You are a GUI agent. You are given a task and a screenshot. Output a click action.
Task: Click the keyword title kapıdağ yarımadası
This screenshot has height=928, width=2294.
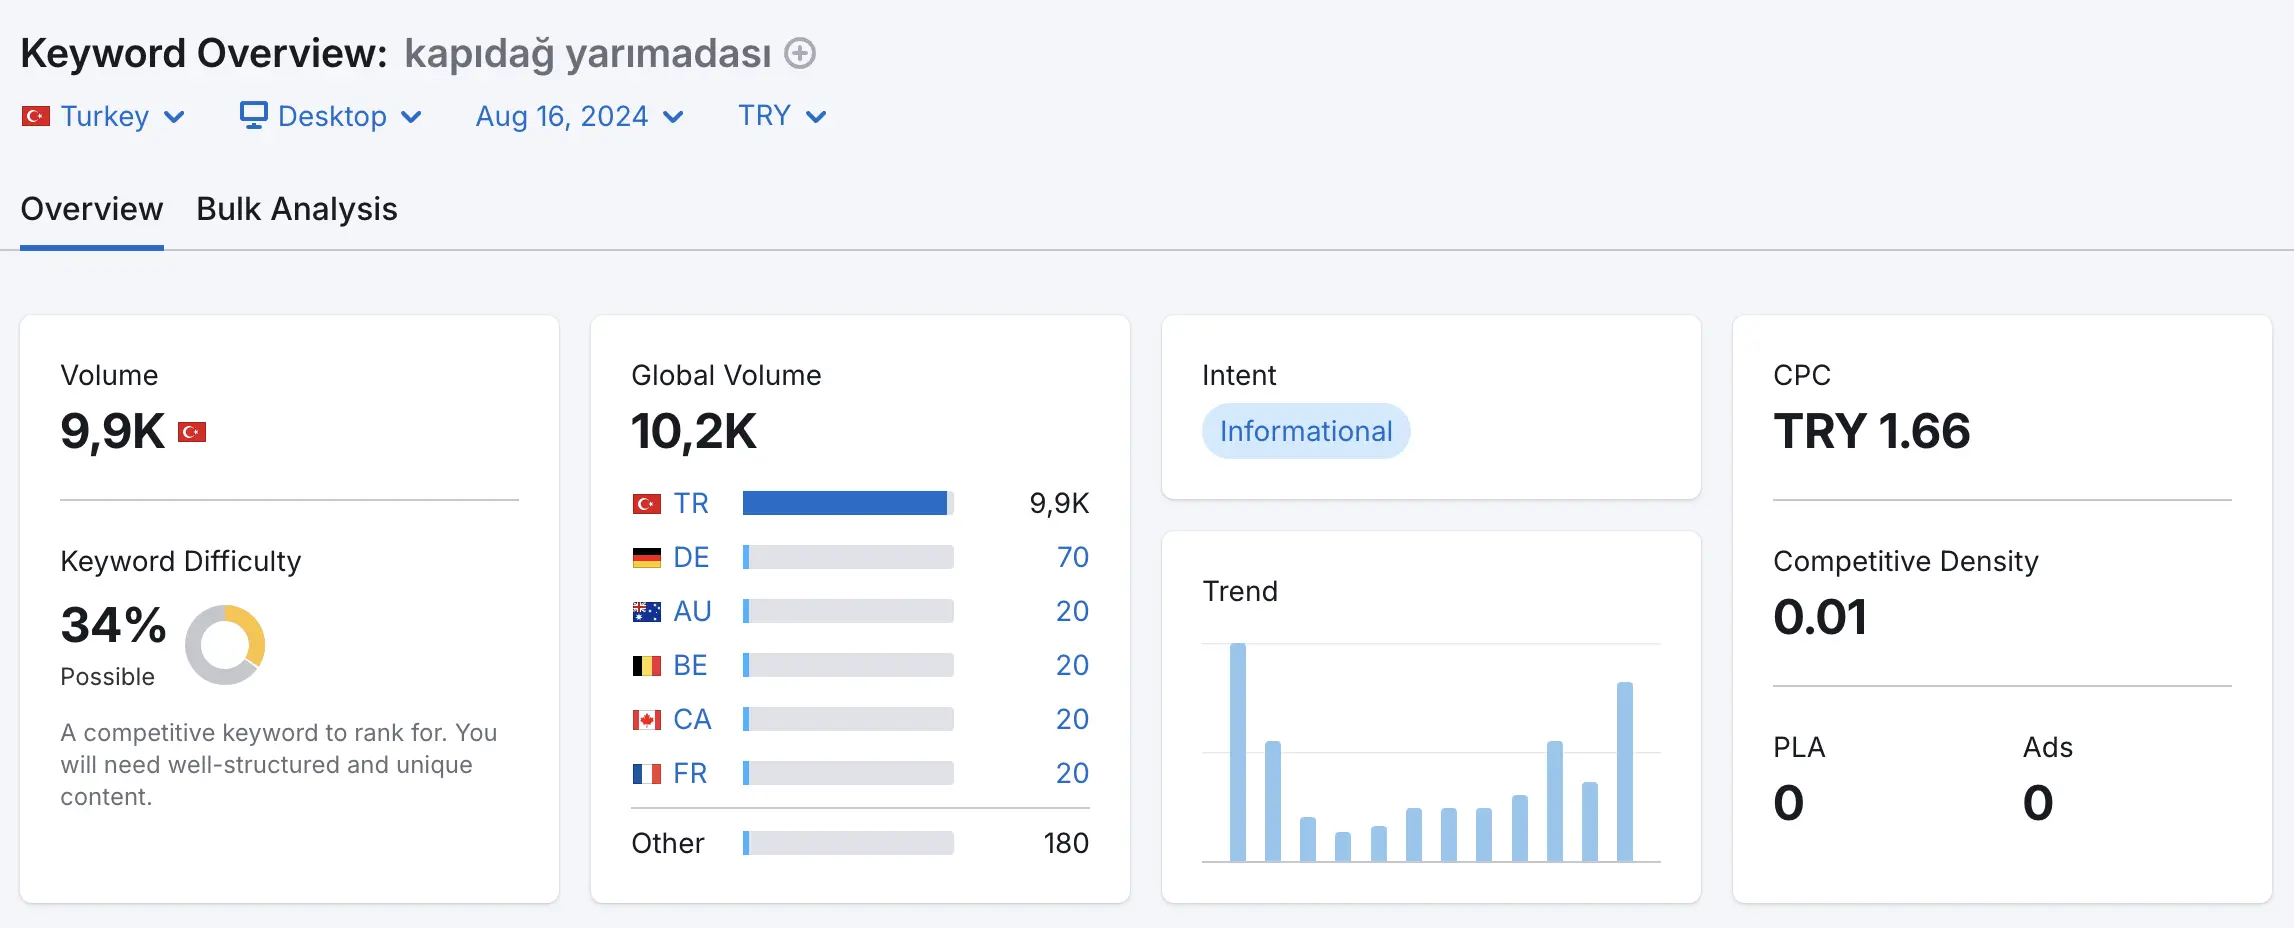click(x=588, y=54)
